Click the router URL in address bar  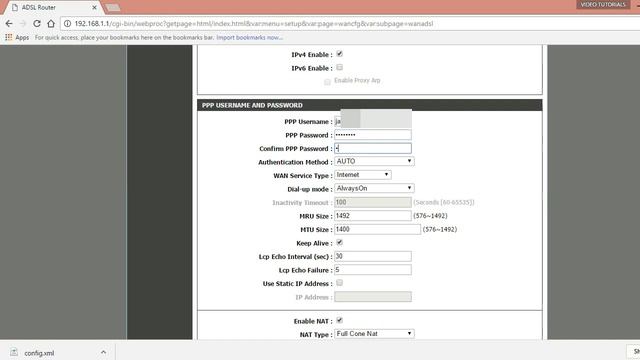coord(253,24)
